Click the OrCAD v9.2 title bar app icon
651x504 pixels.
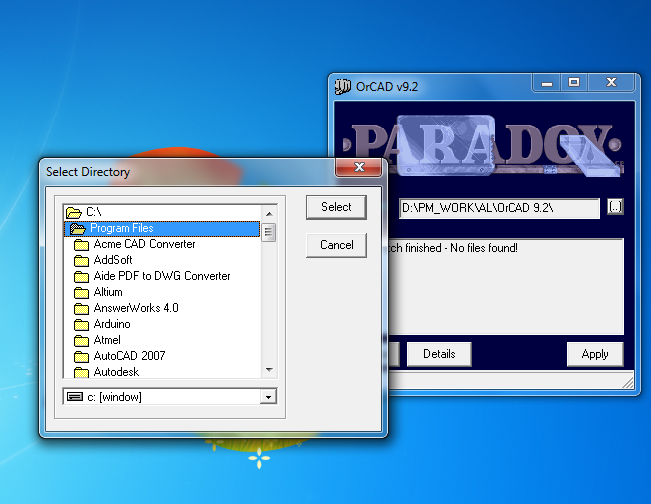tap(343, 86)
